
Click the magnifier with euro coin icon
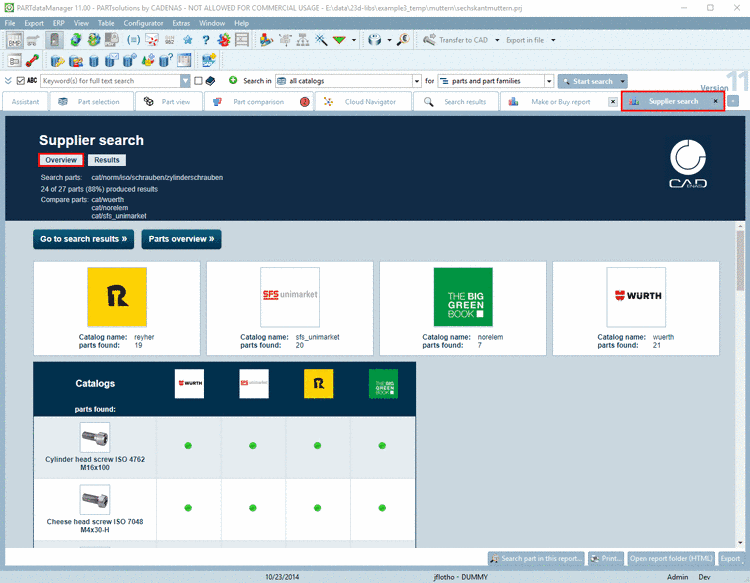click(x=403, y=40)
